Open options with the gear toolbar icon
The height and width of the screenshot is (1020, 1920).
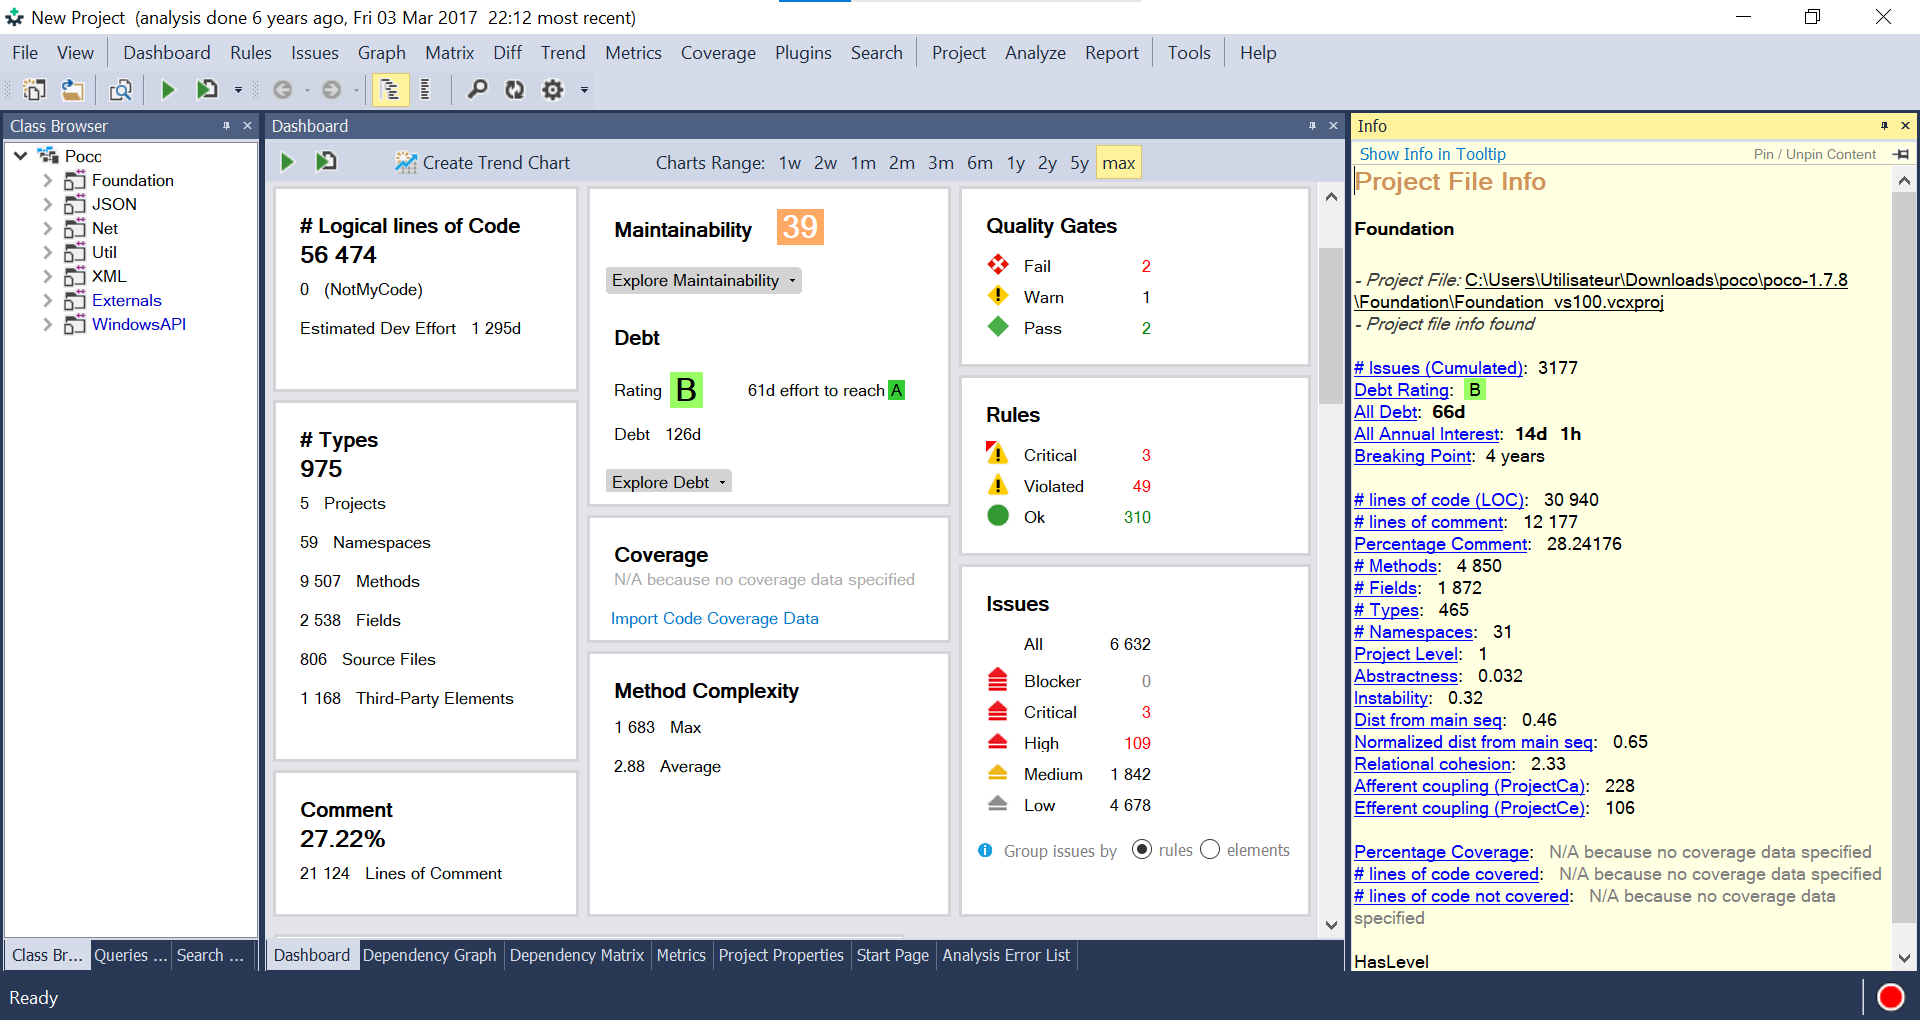(x=552, y=90)
